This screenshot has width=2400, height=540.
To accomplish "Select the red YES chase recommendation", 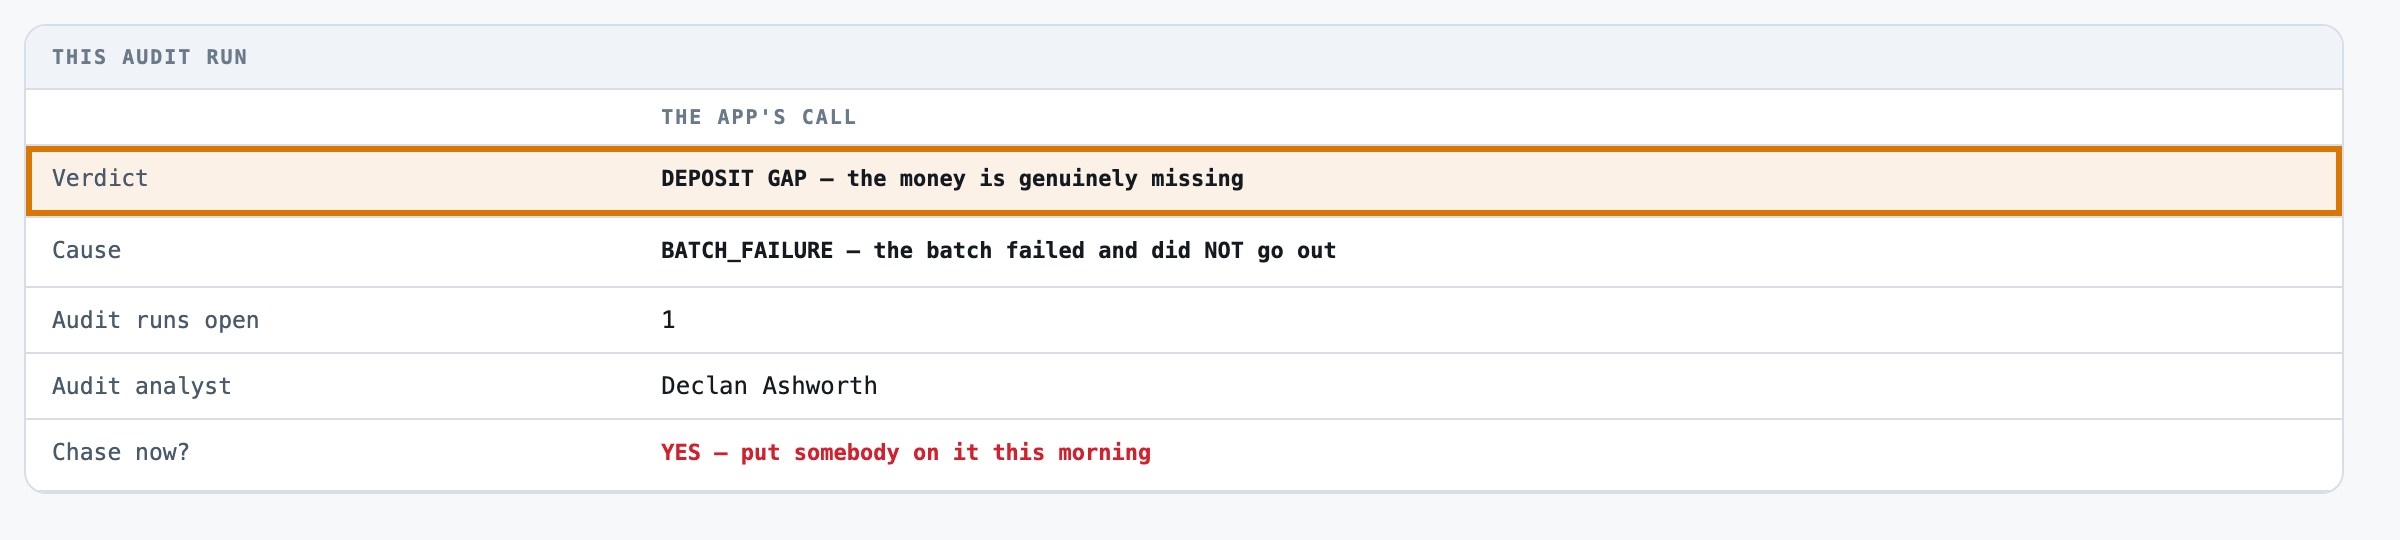I will click(x=906, y=452).
